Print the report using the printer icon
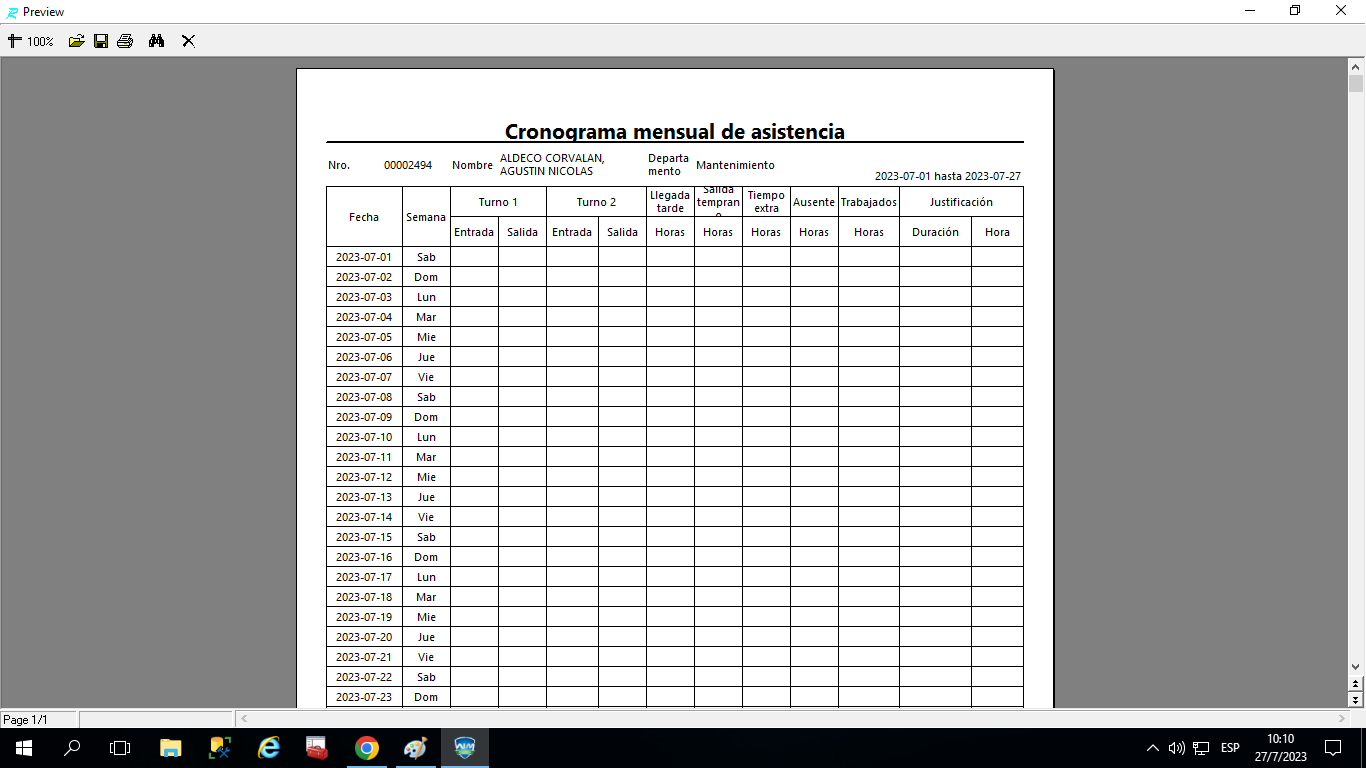 125,41
